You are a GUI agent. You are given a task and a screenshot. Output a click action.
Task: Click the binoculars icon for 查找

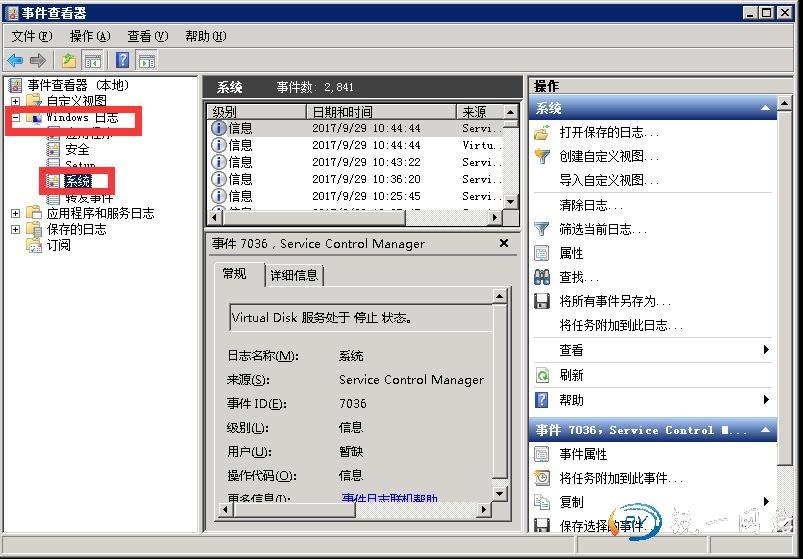[542, 277]
